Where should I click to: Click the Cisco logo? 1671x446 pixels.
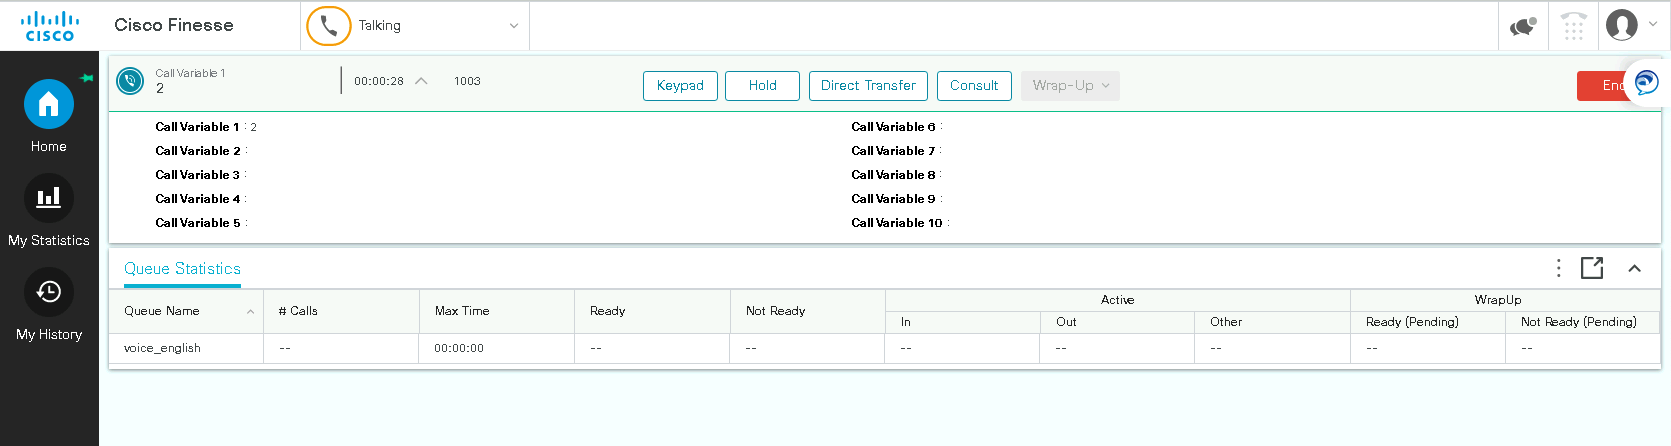tap(49, 26)
